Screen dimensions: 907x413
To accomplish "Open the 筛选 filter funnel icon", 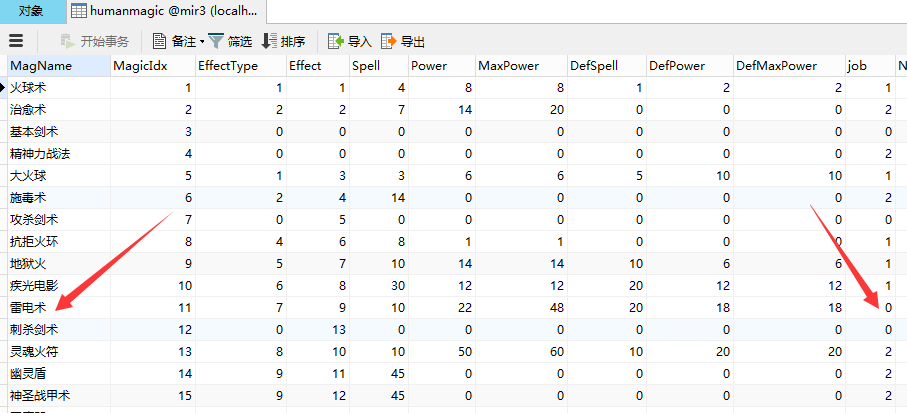I will tap(216, 41).
